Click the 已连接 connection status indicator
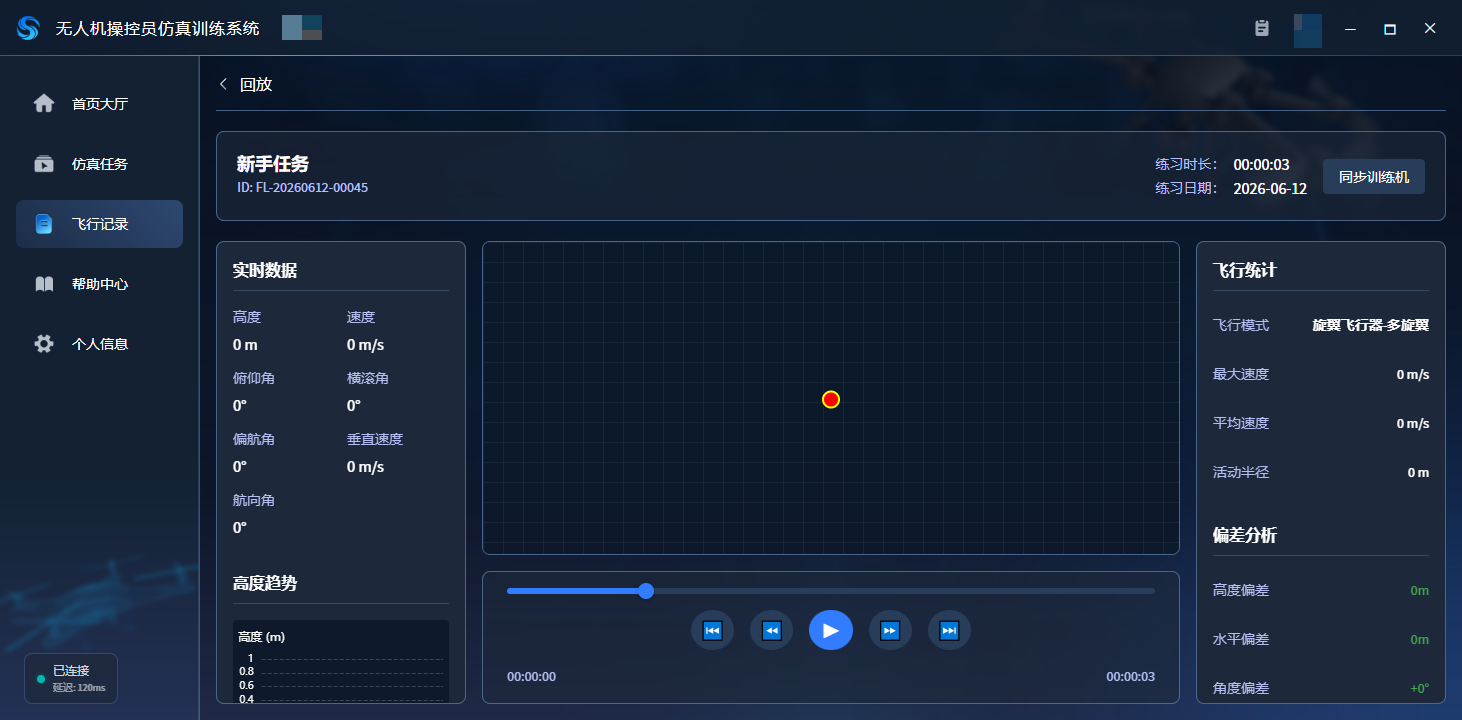 (71, 678)
